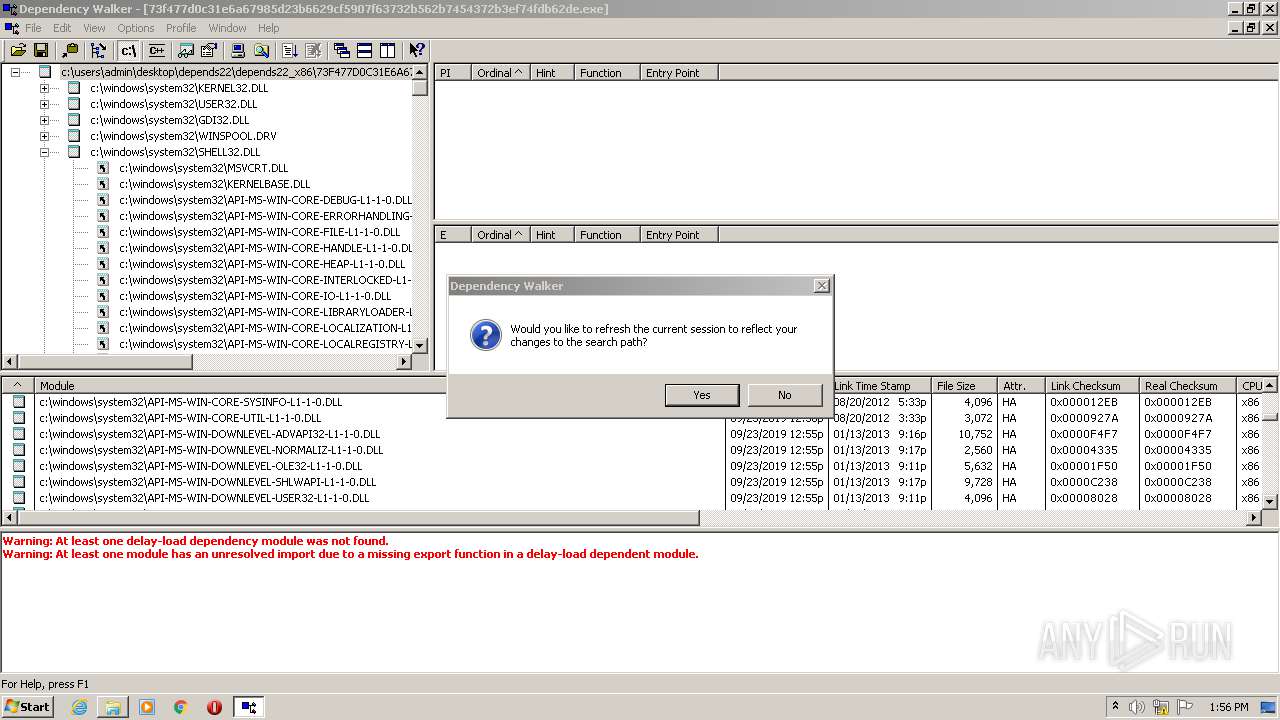The image size is (1280, 720).
Task: Select API-MS-WIN-DOWNLEVEL-OLE32-L1-1-0.DLL row
Action: point(200,466)
